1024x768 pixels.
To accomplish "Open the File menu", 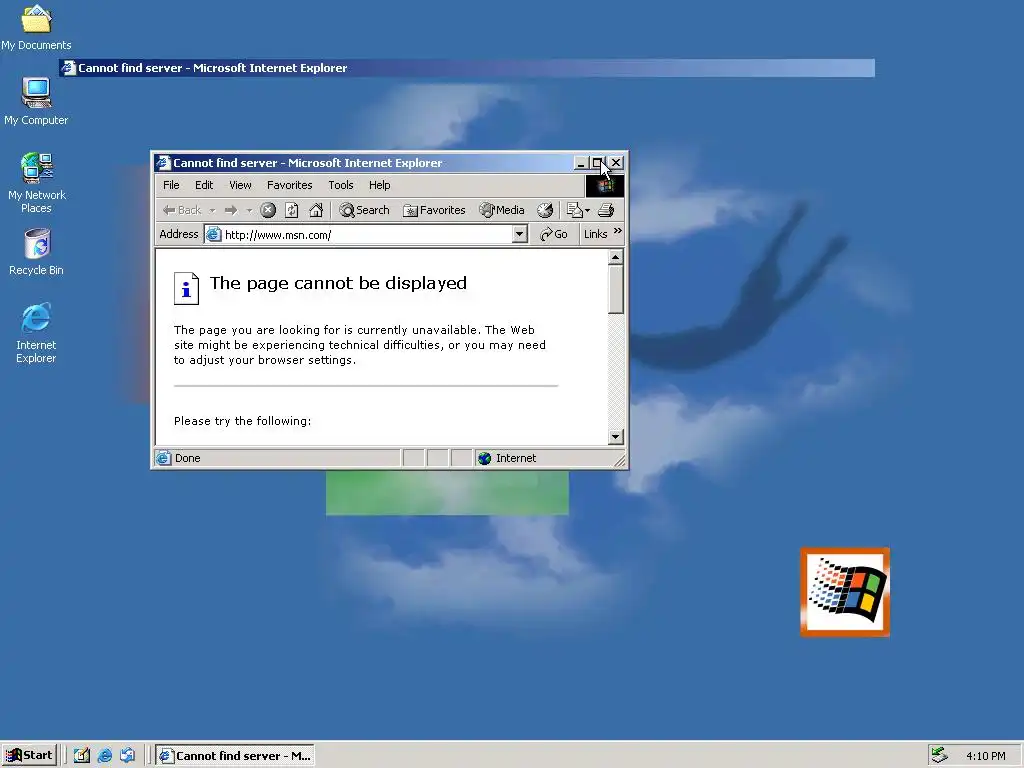I will coord(171,185).
